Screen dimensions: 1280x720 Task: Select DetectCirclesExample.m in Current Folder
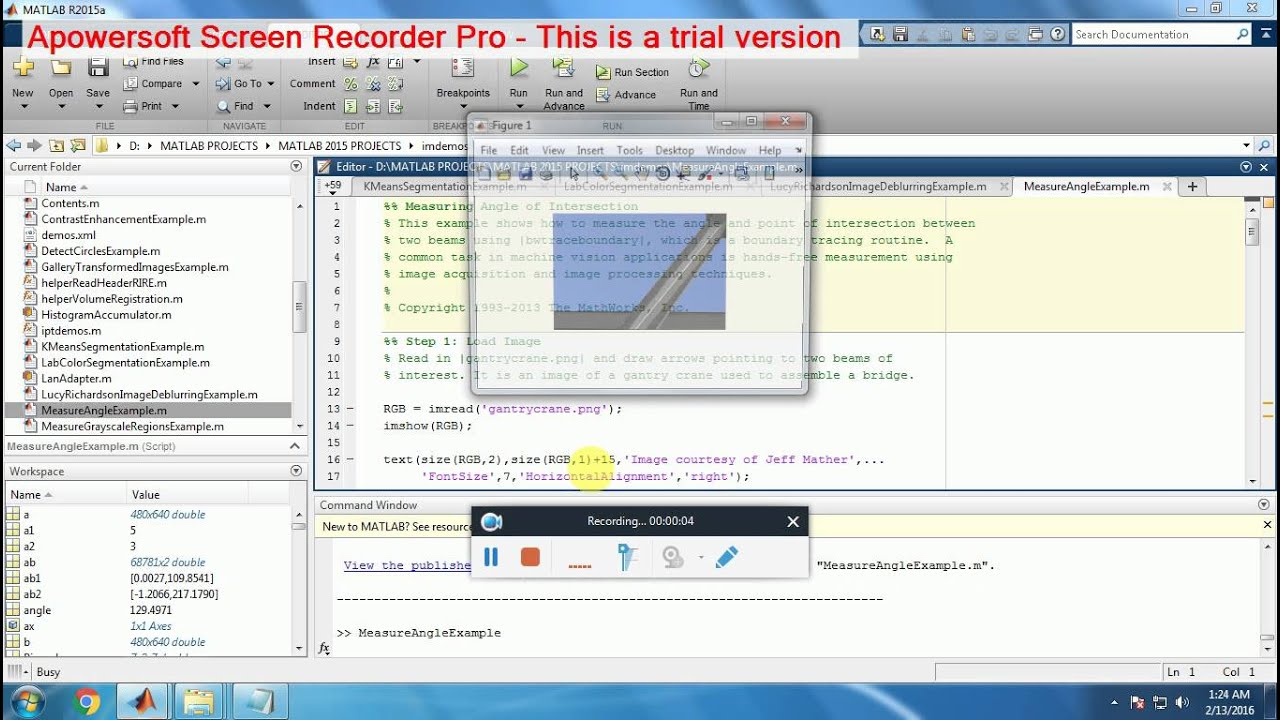click(100, 251)
